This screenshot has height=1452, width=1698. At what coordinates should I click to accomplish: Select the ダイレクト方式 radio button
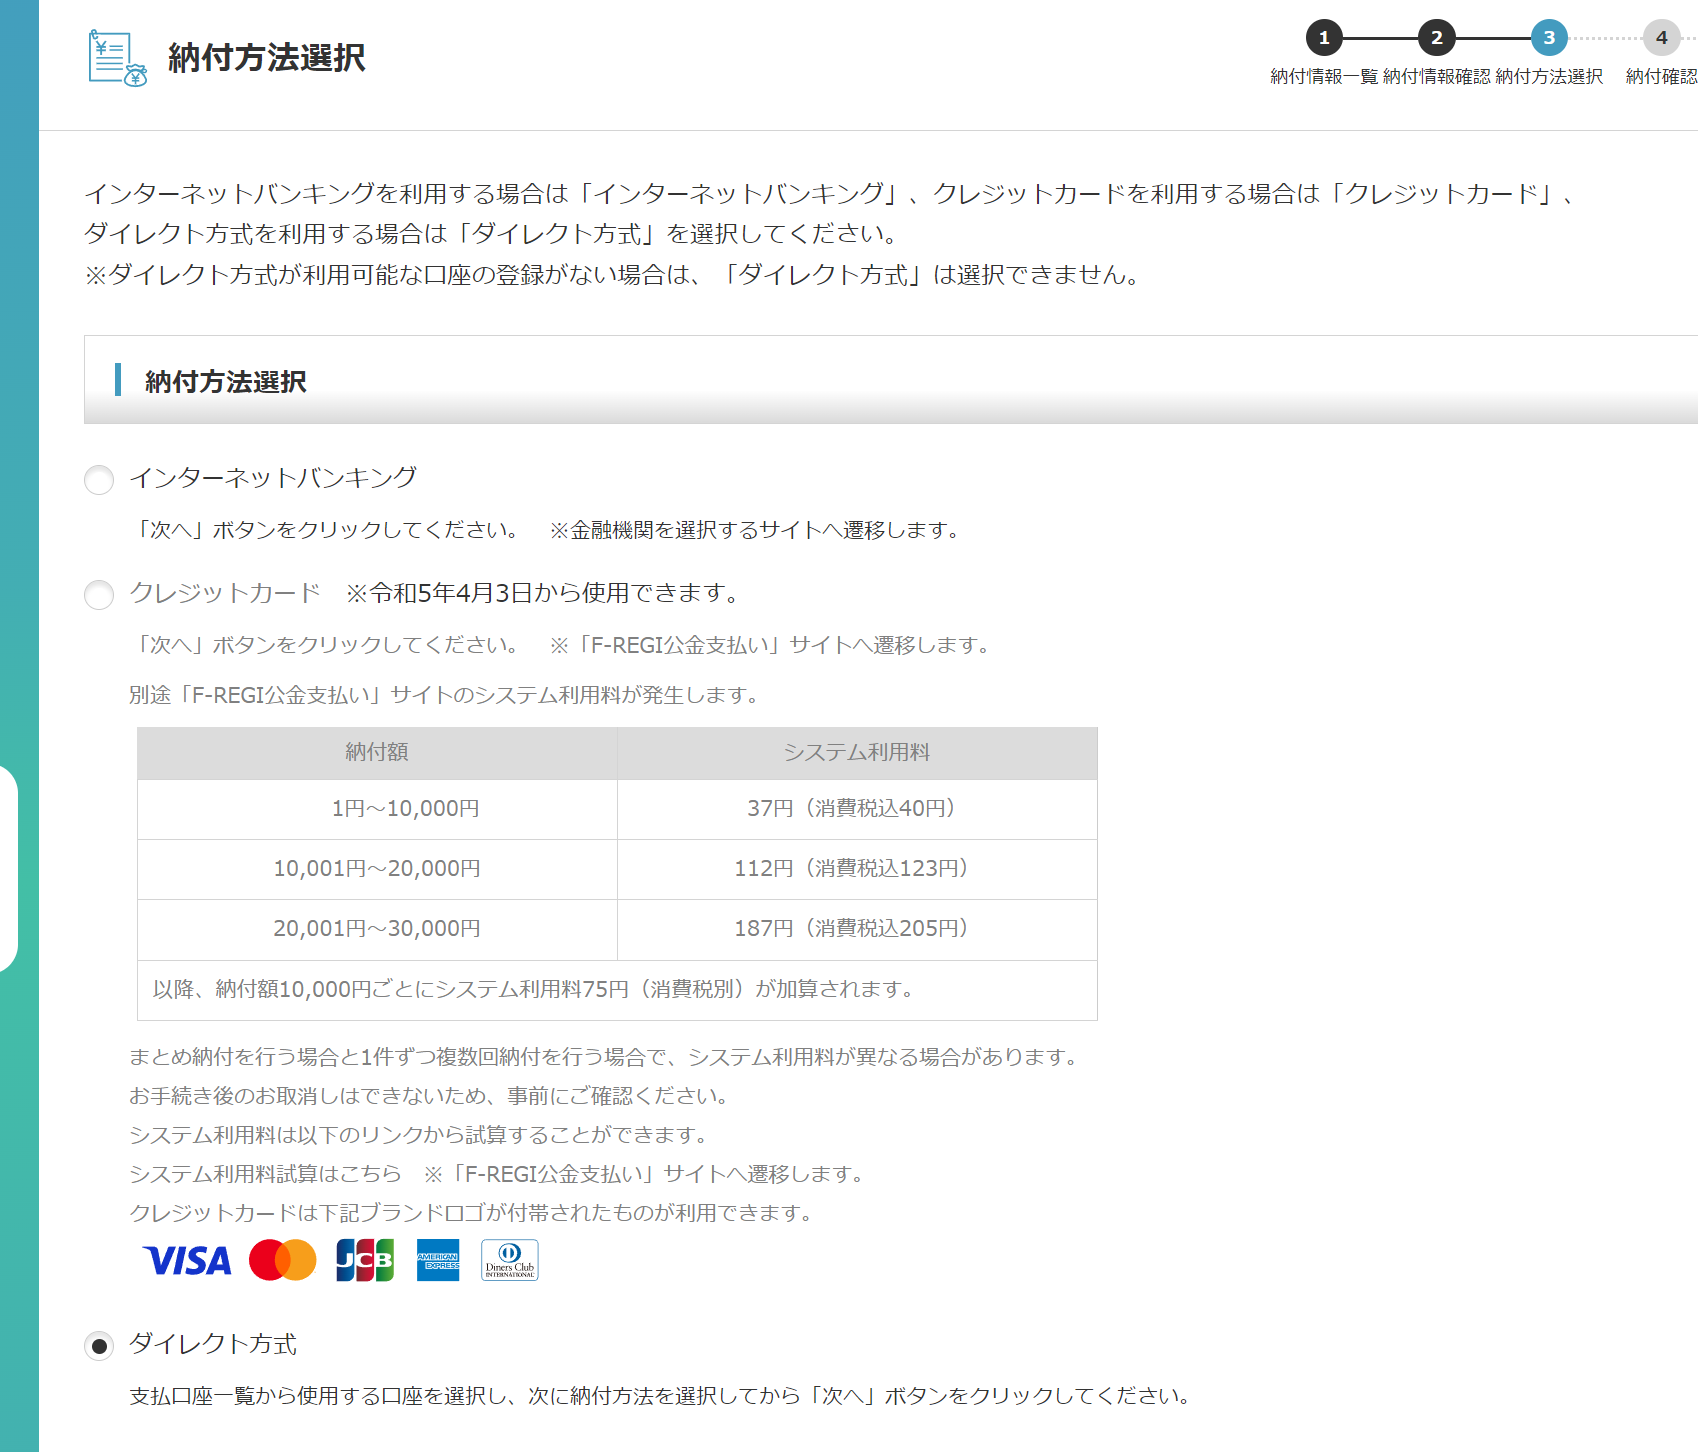[x=99, y=1346]
